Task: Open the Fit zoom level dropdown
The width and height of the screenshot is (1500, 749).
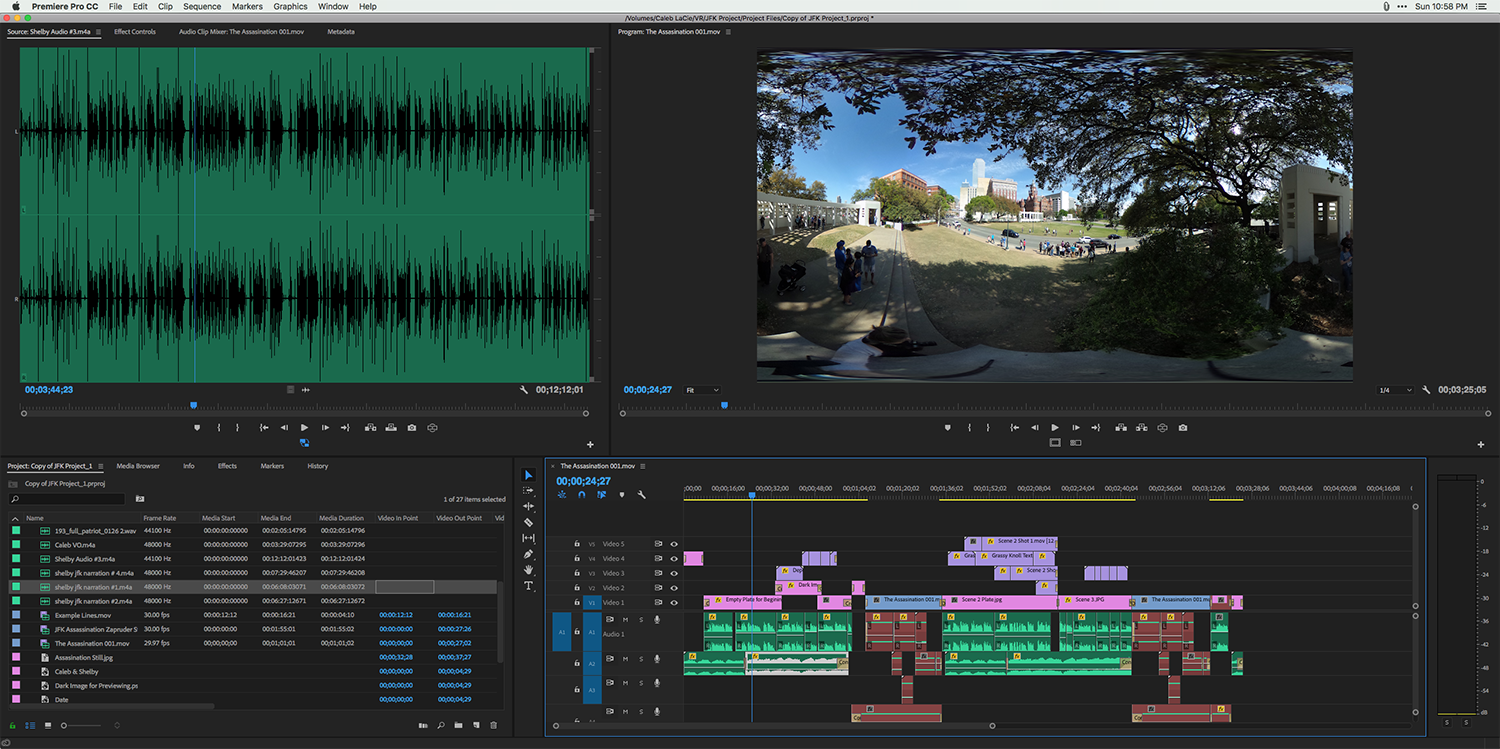Action: point(703,390)
